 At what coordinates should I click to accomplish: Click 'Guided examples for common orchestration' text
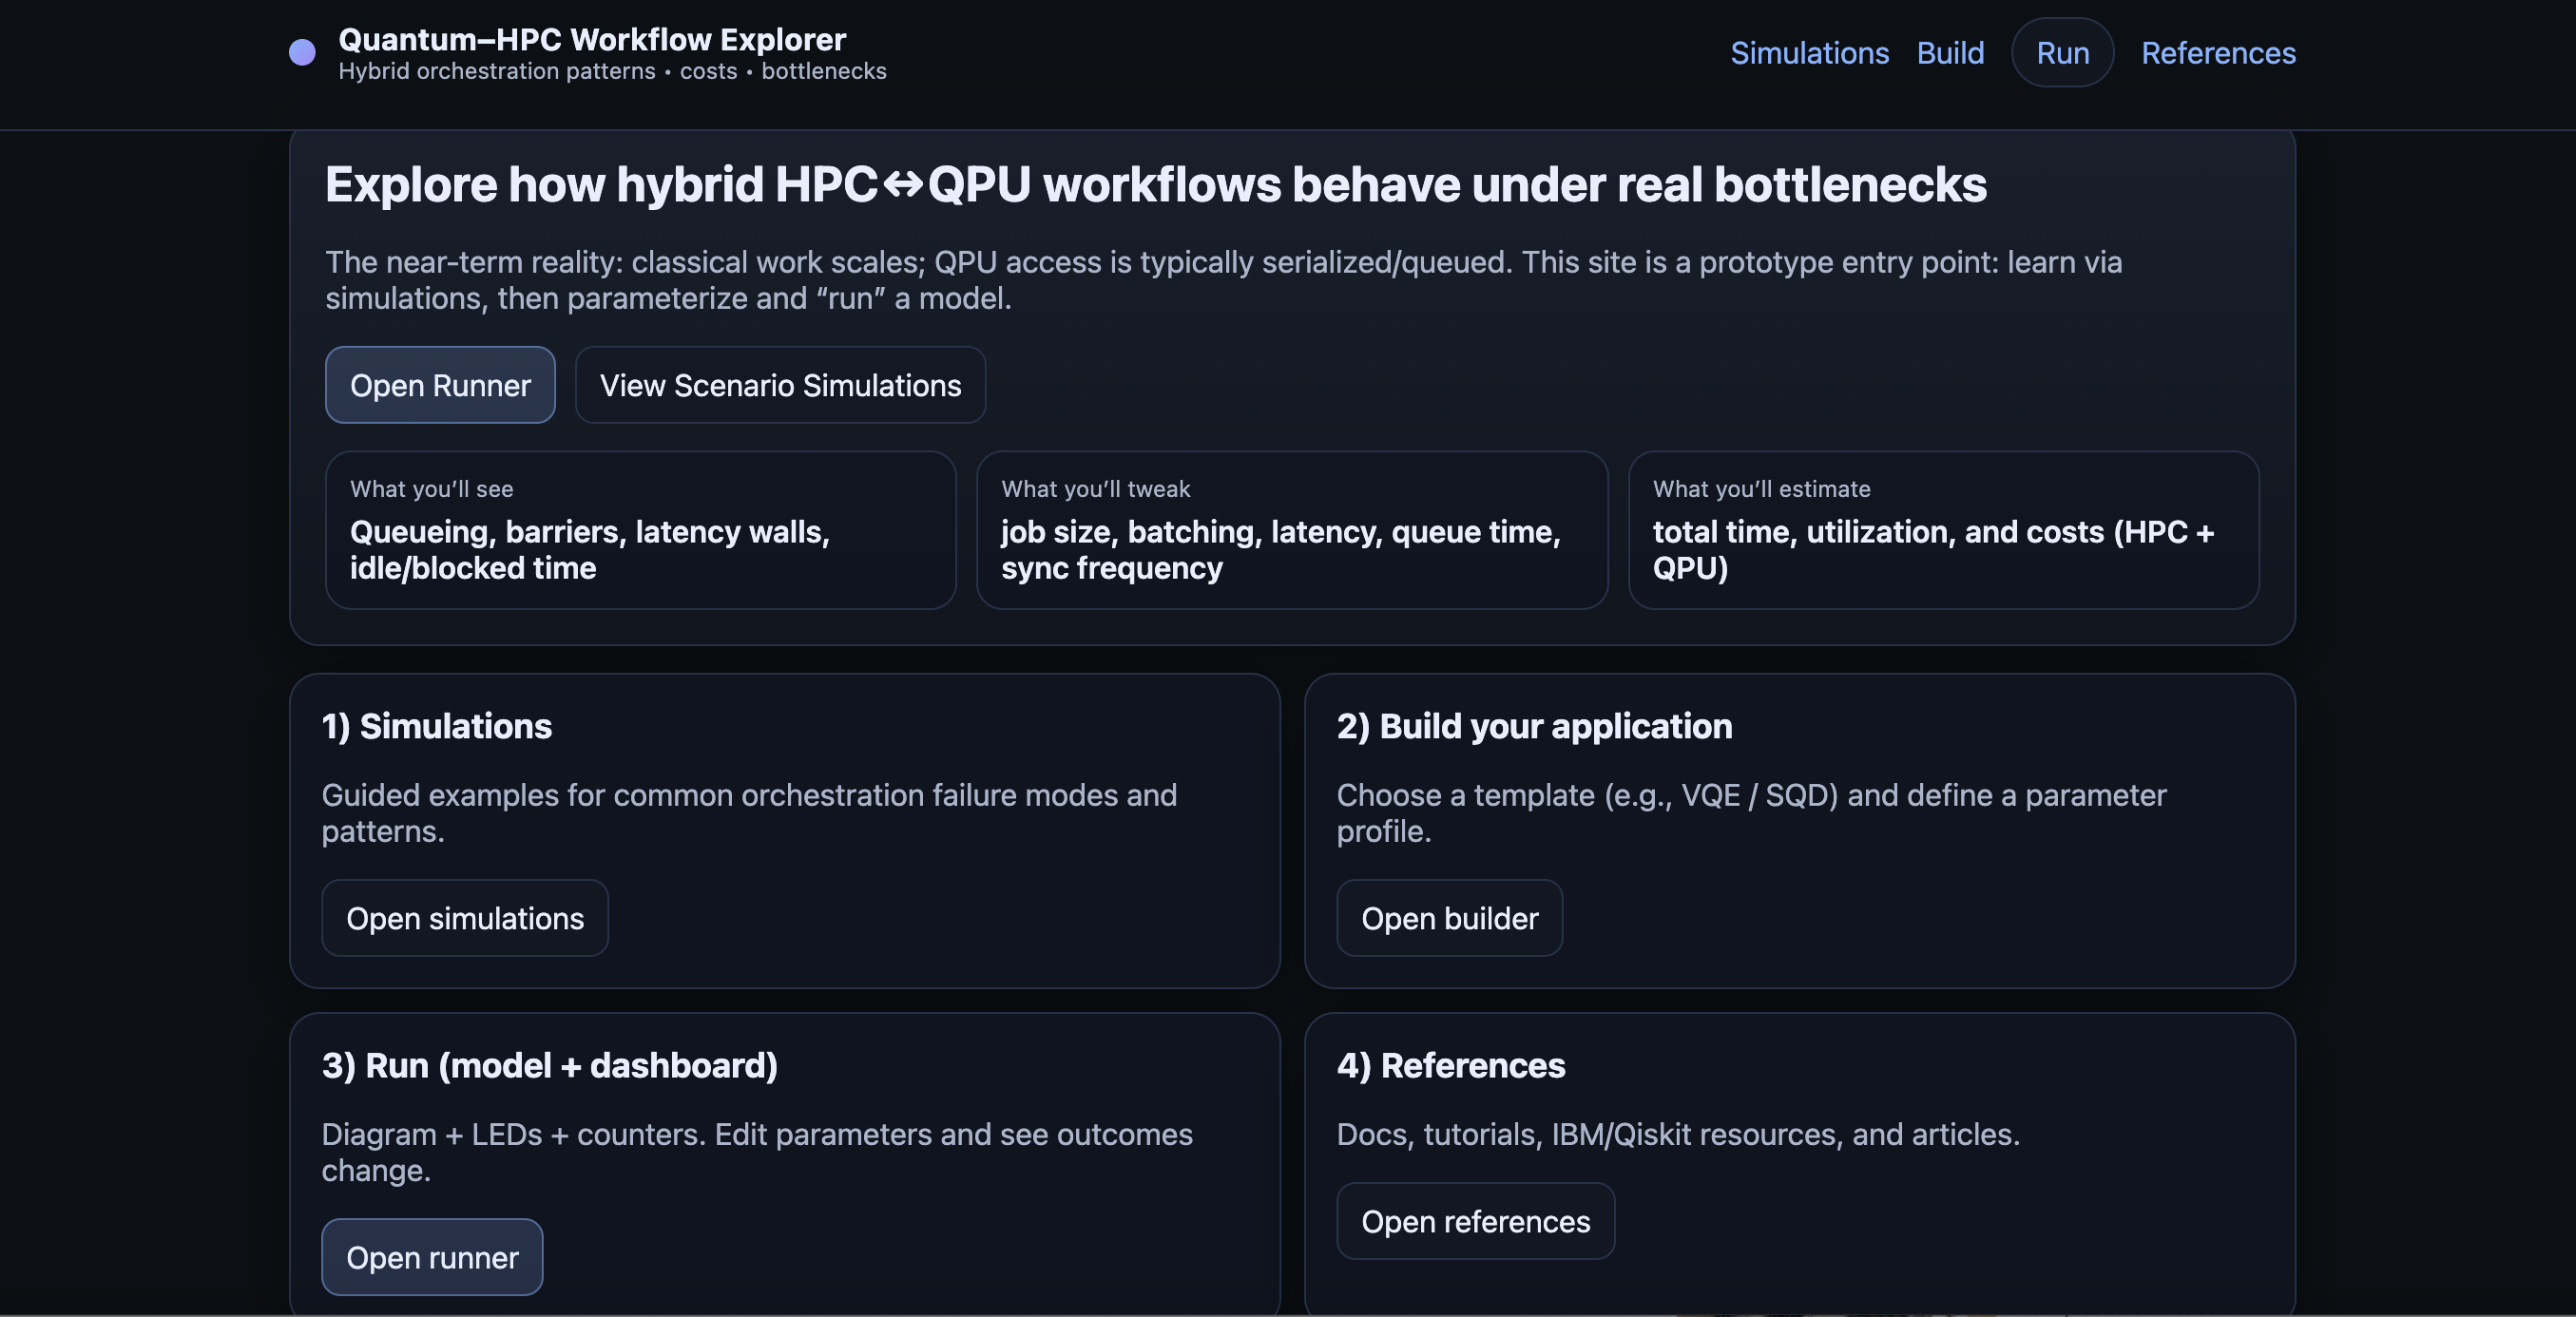coord(749,813)
